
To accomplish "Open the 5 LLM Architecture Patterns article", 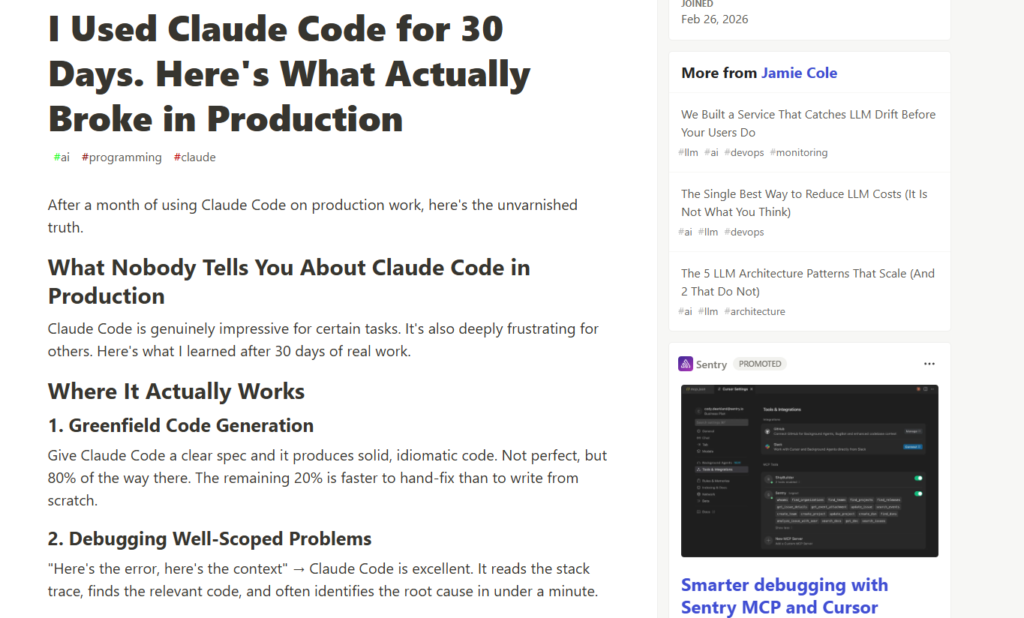I will click(x=808, y=282).
